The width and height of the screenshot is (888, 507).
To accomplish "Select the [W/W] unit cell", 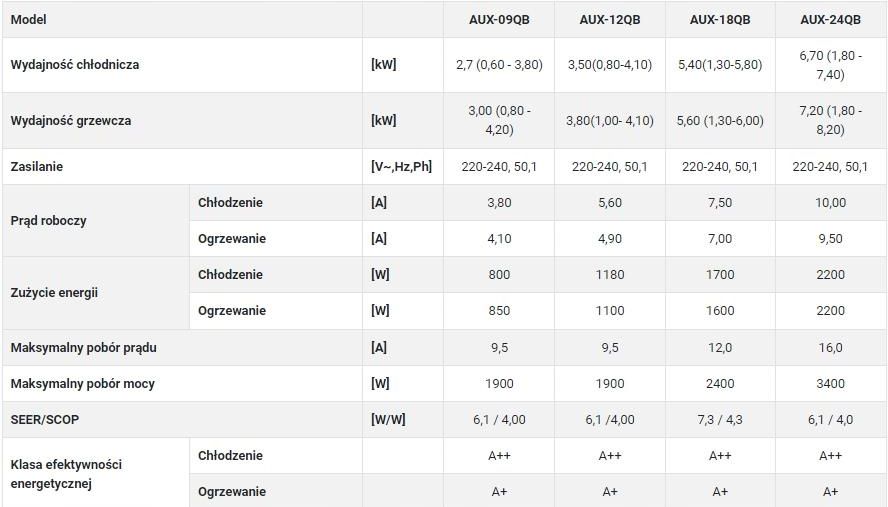I will [x=388, y=420].
